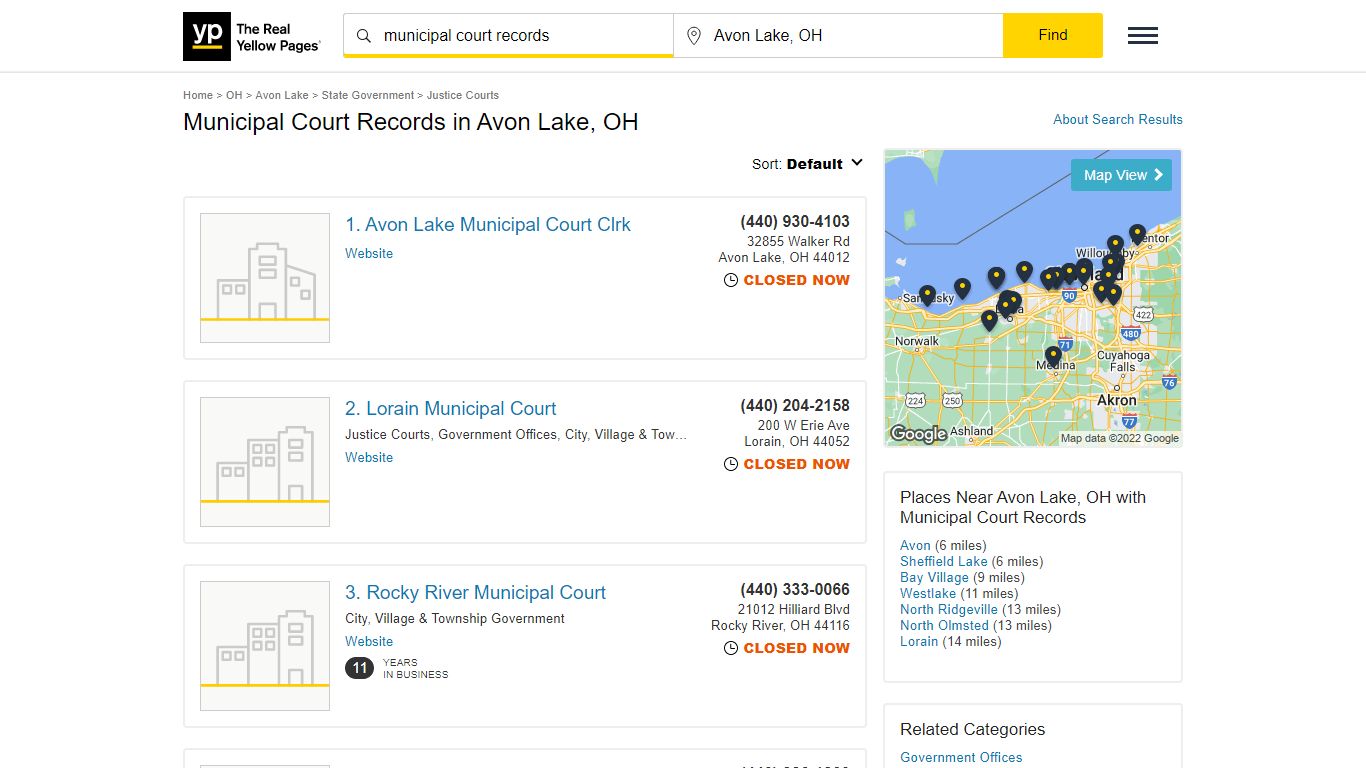Click the search magnifier icon
The height and width of the screenshot is (768, 1366).
364,36
